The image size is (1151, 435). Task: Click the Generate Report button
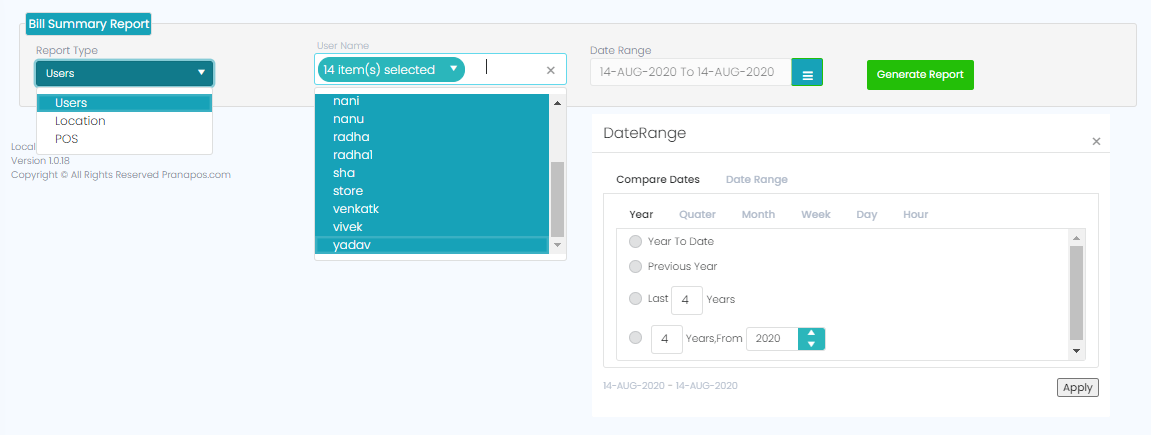click(x=921, y=75)
